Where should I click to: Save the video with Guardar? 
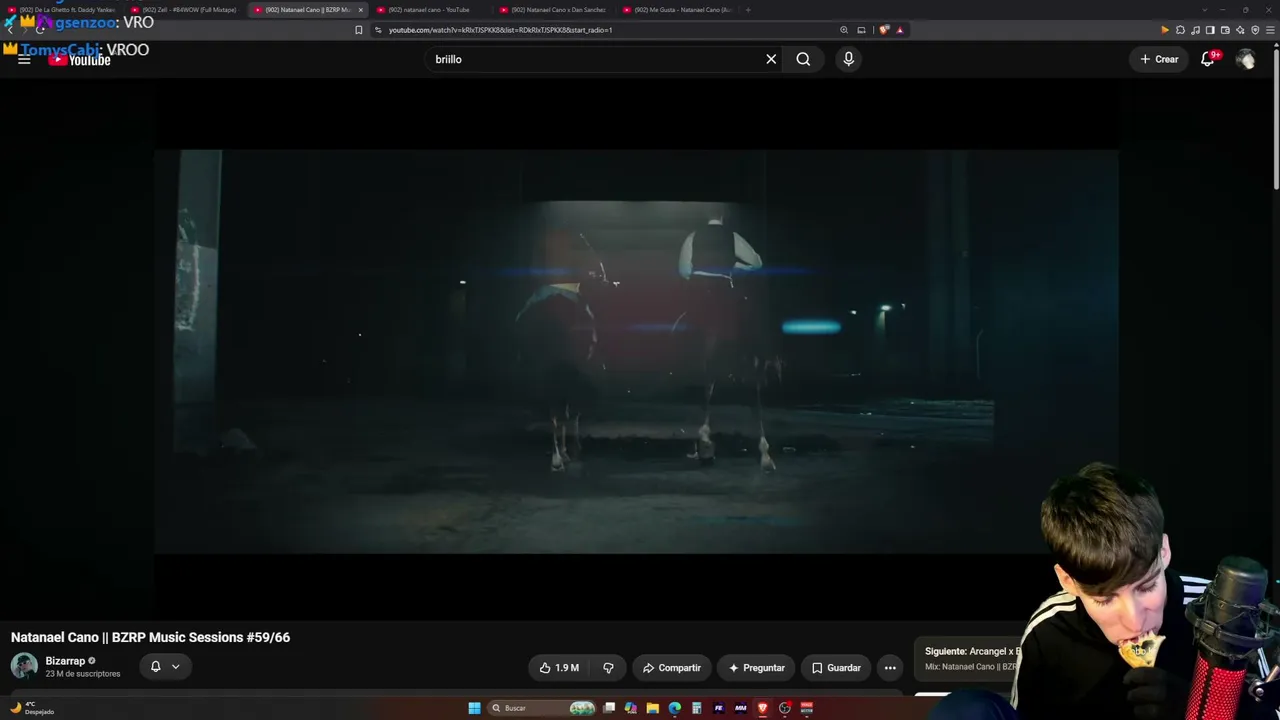click(836, 667)
